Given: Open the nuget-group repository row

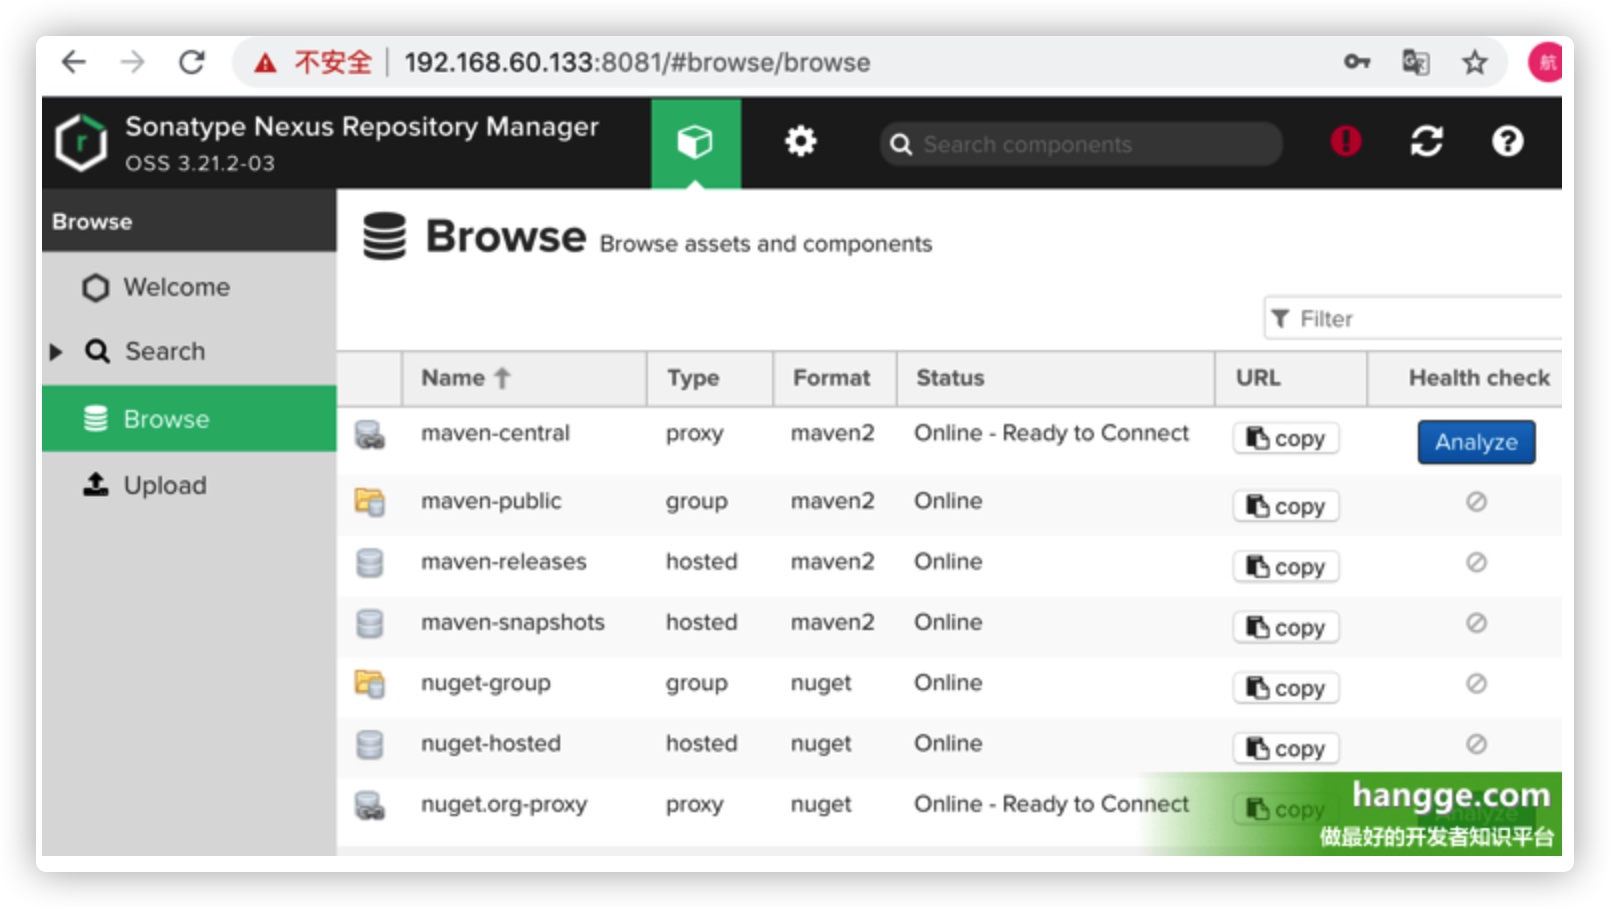Looking at the screenshot, I should tap(949, 687).
